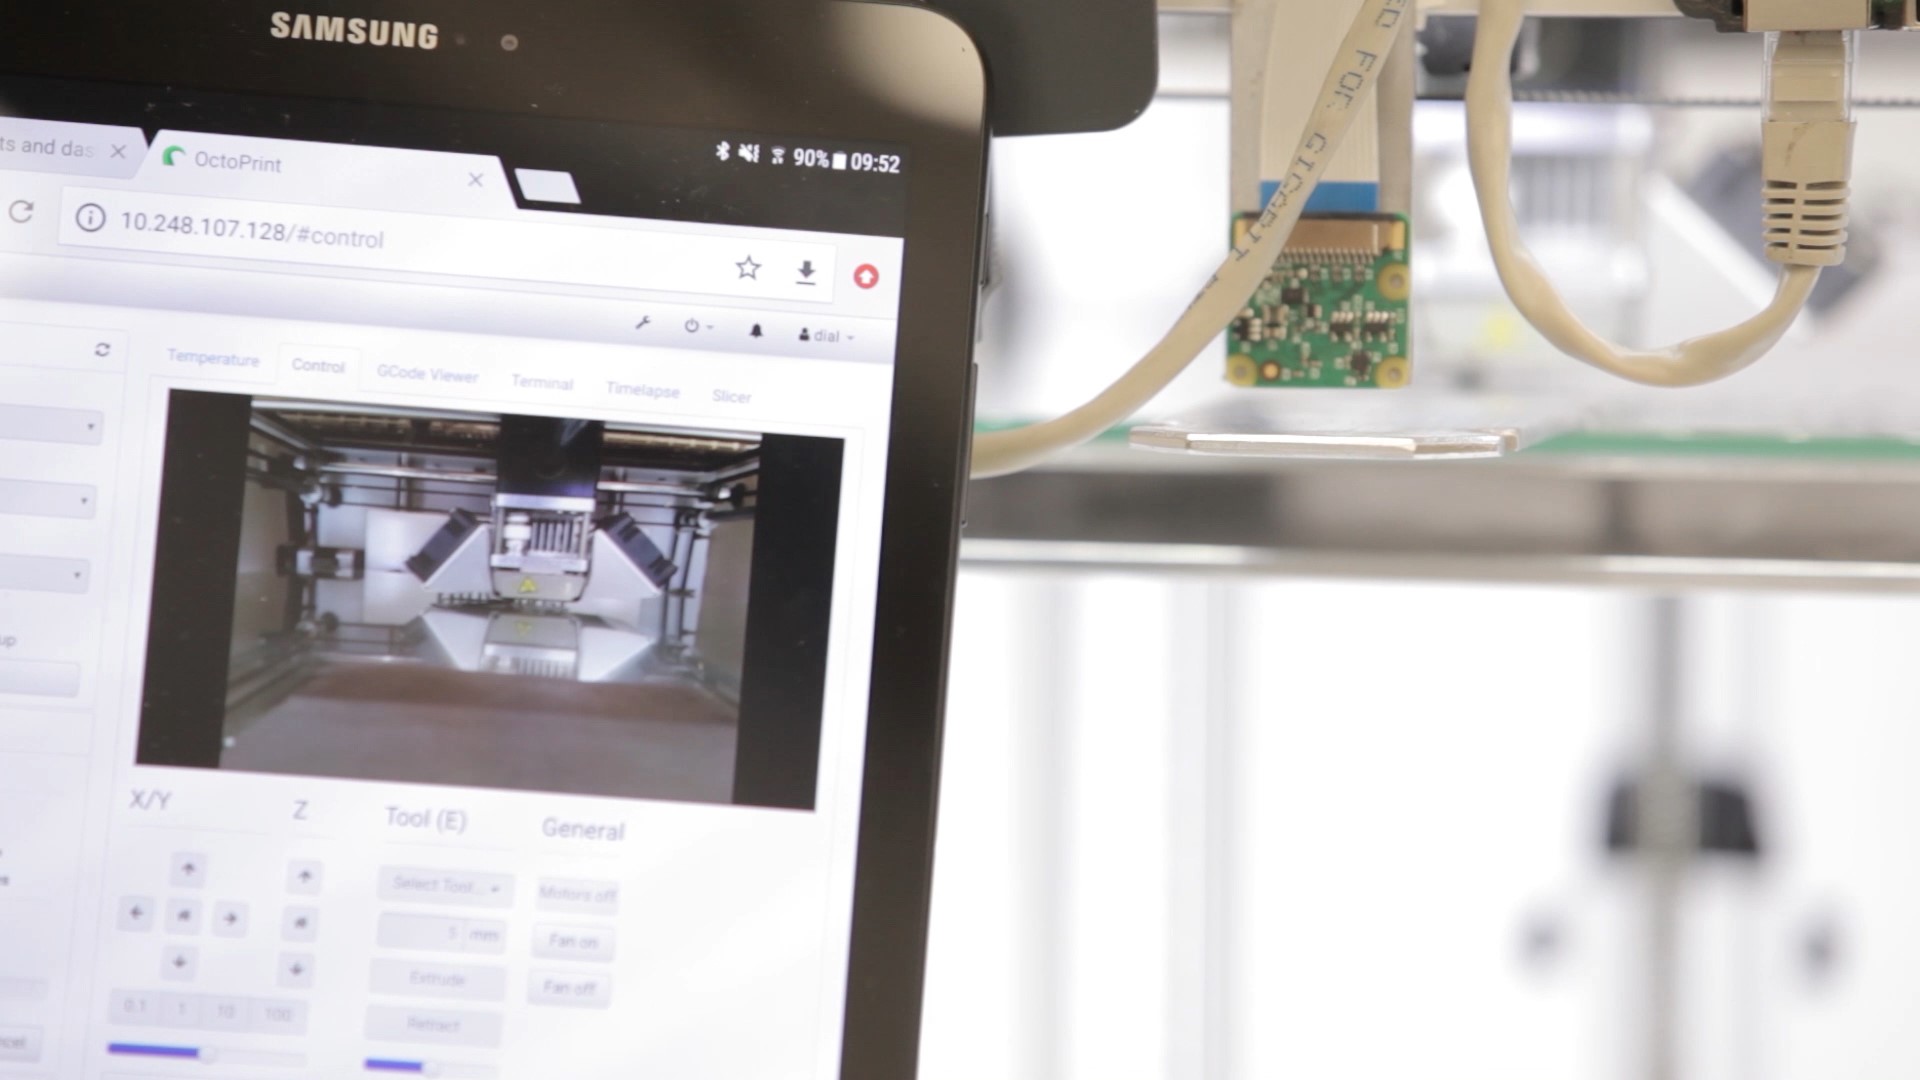Click the OctoPrint refresh icon
Viewport: 1920px width, 1080px height.
coord(103,349)
